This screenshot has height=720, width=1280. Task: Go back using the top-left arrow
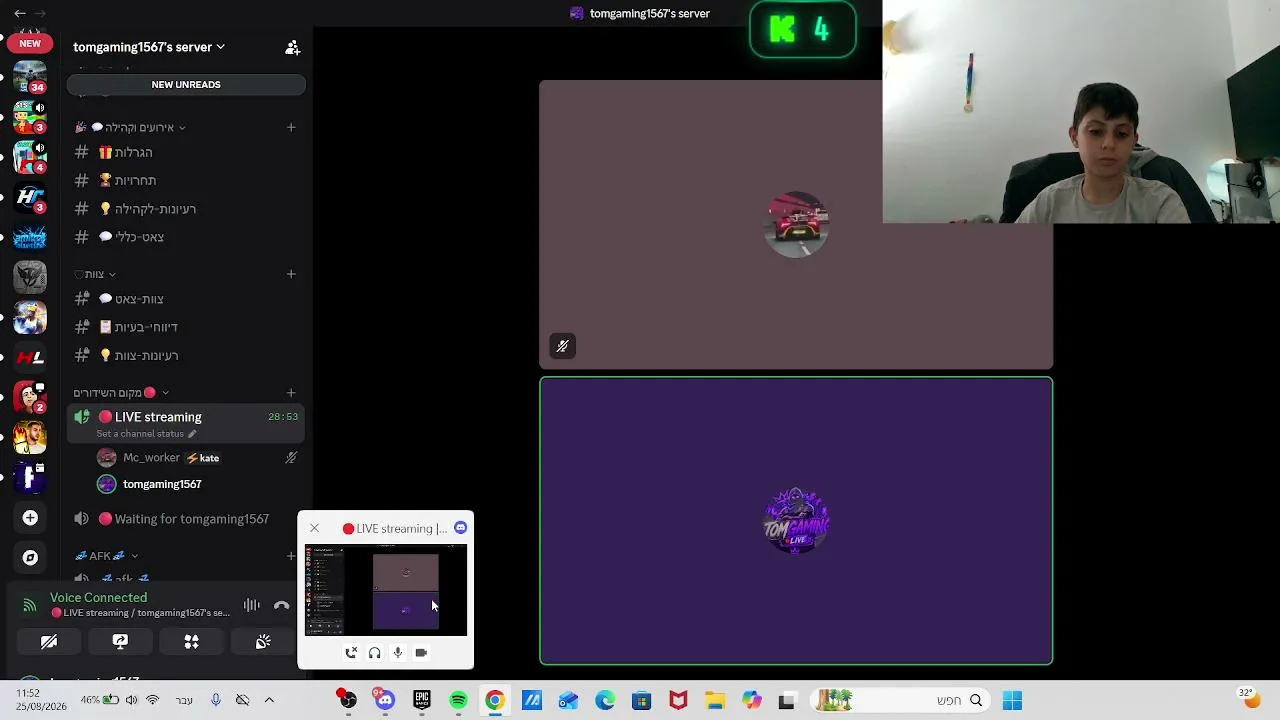(20, 14)
